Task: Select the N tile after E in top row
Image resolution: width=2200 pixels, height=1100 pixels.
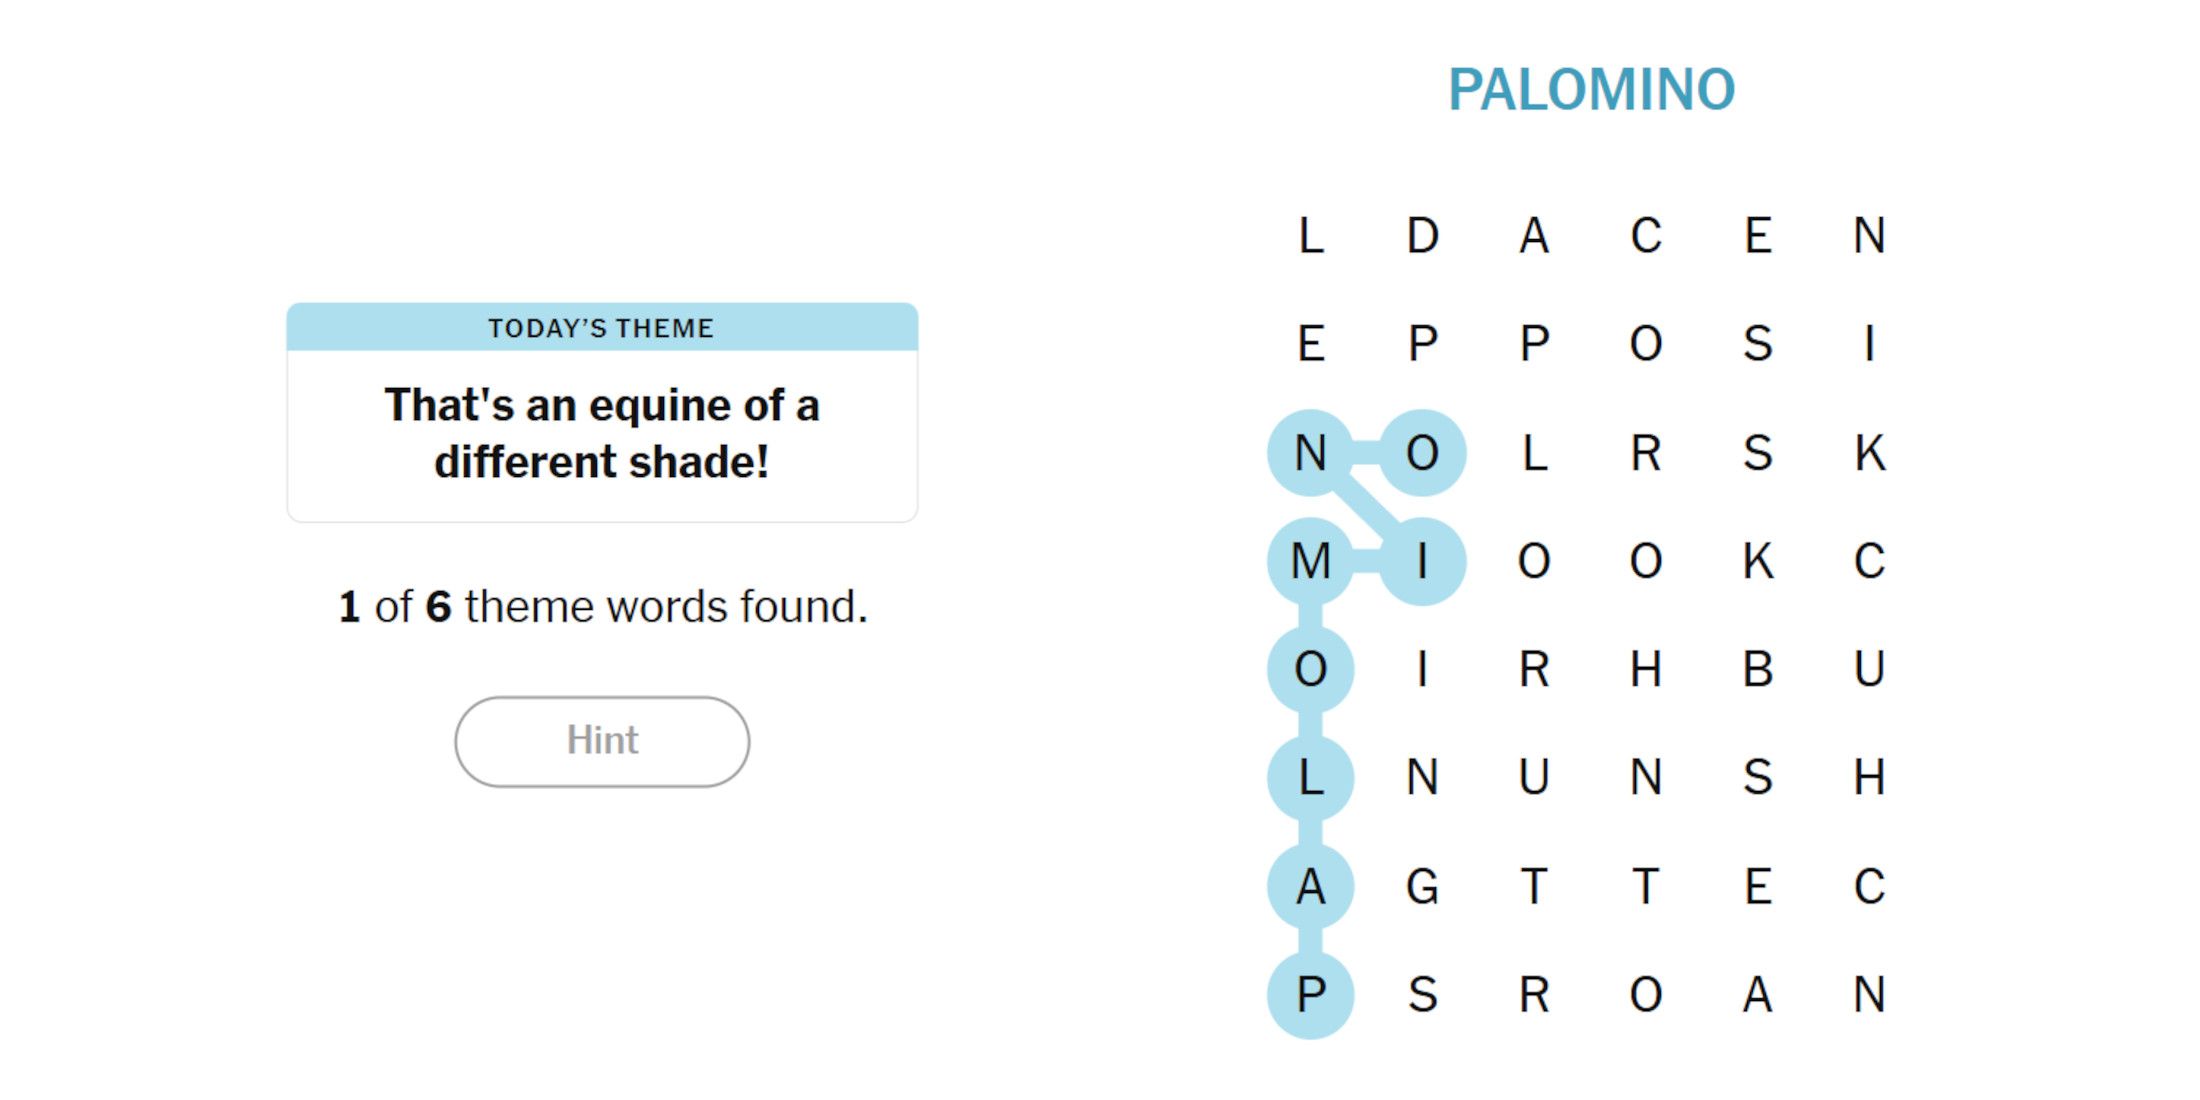Action: tap(1869, 236)
